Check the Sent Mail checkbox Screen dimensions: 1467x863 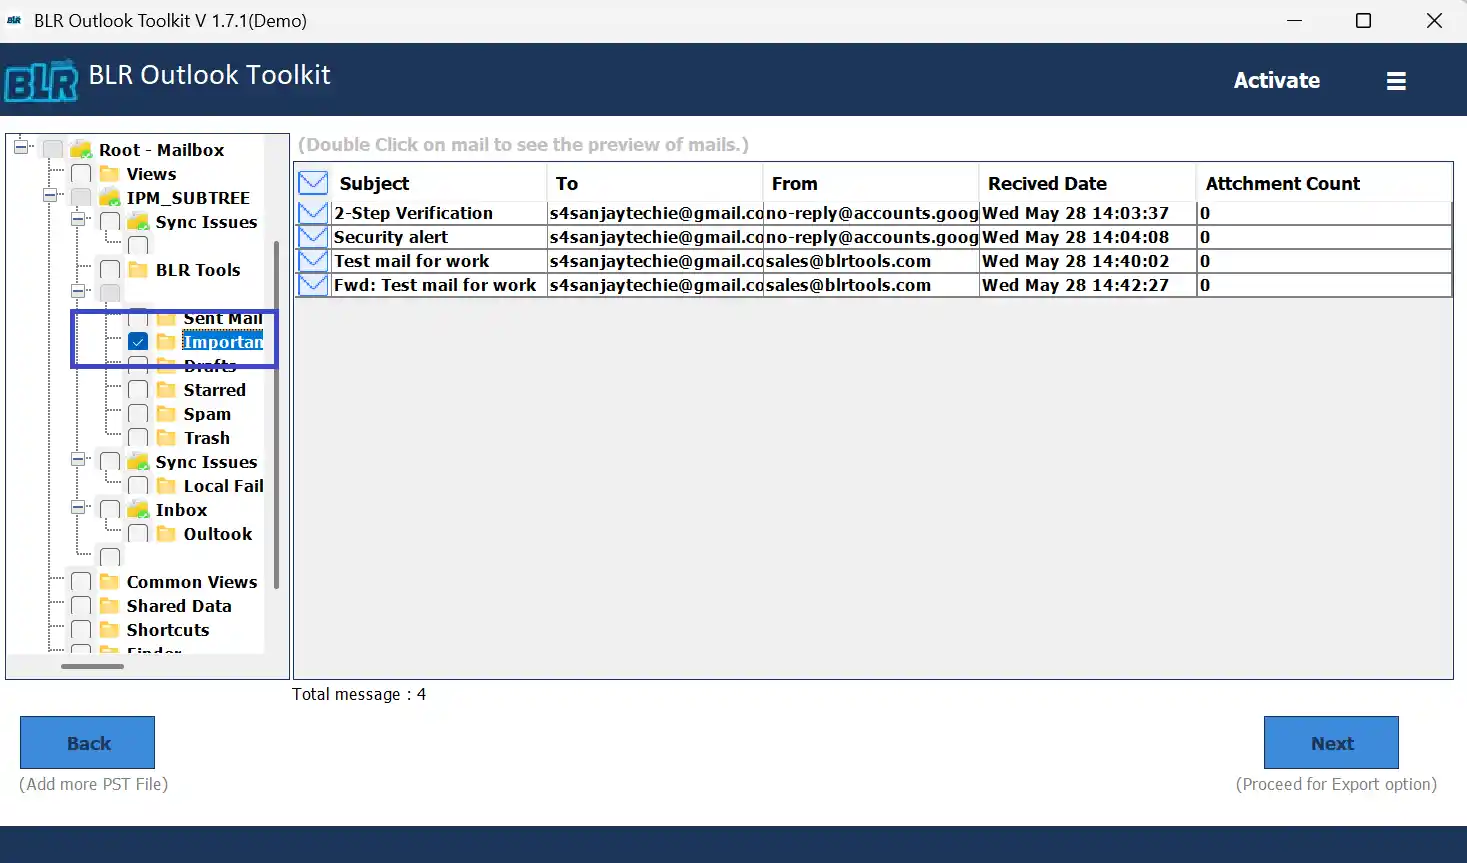[138, 317]
